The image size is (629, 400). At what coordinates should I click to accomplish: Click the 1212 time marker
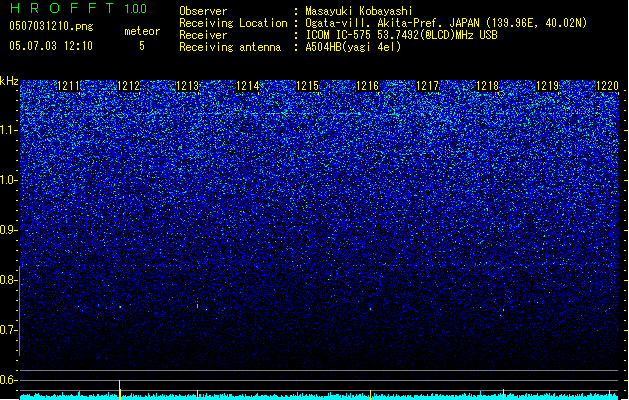click(x=128, y=86)
